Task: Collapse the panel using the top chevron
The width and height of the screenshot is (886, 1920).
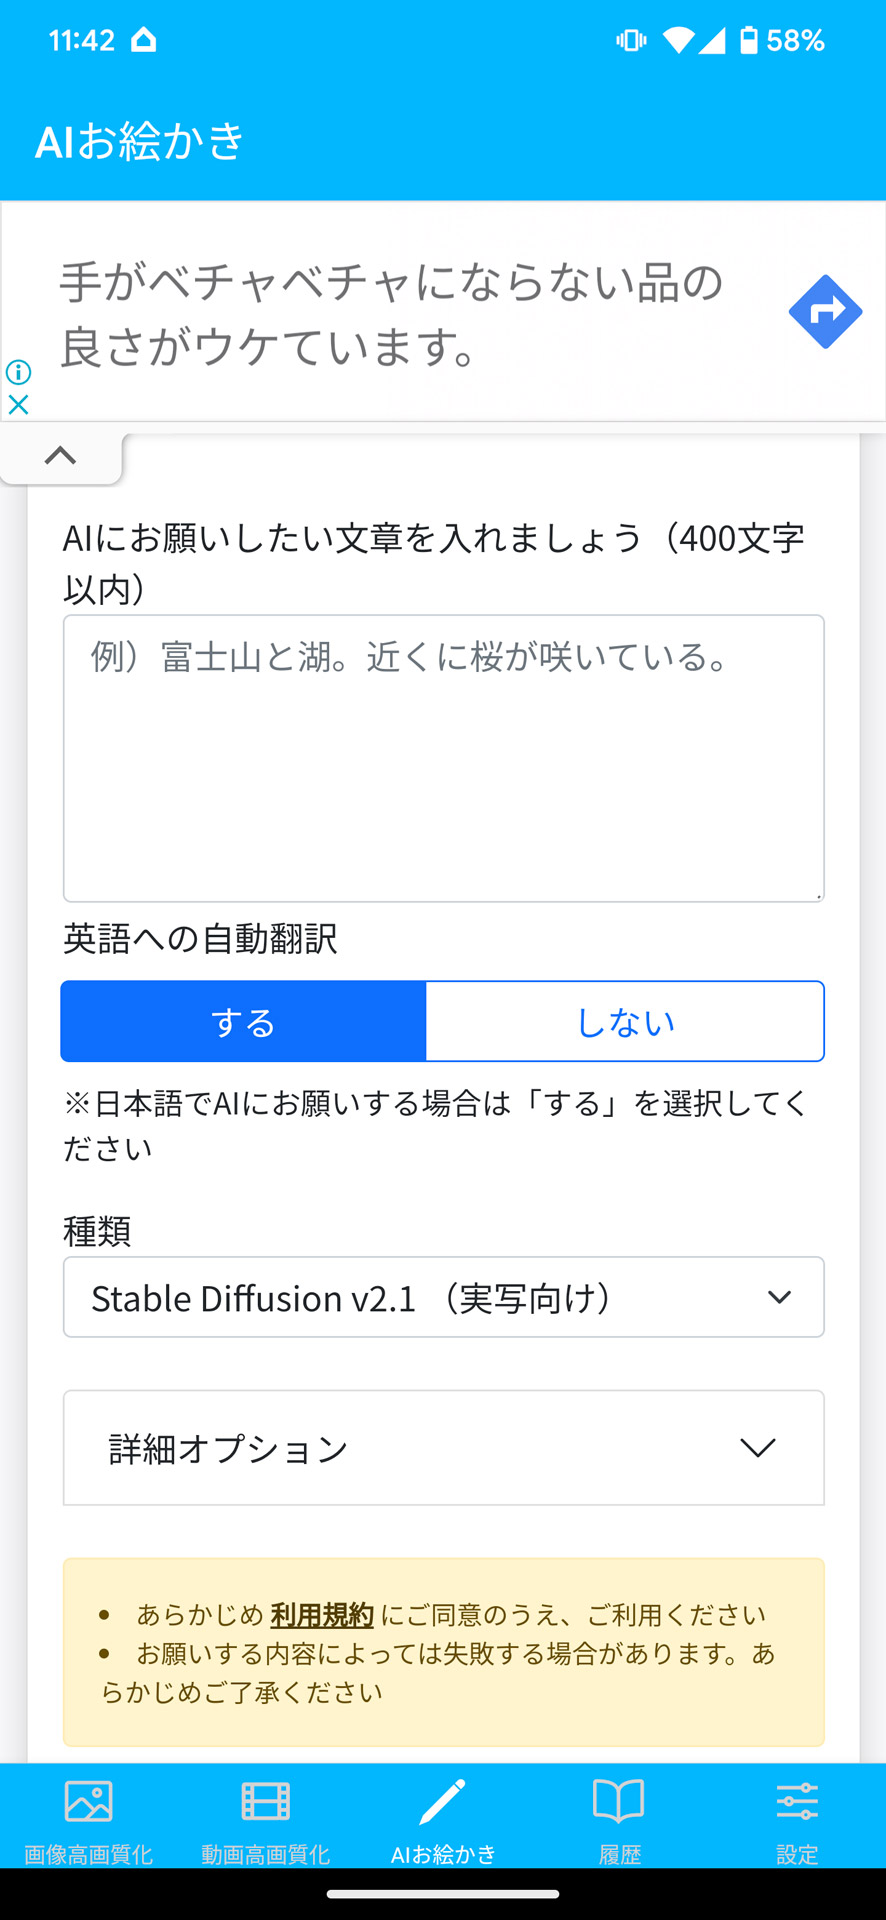Action: (61, 456)
